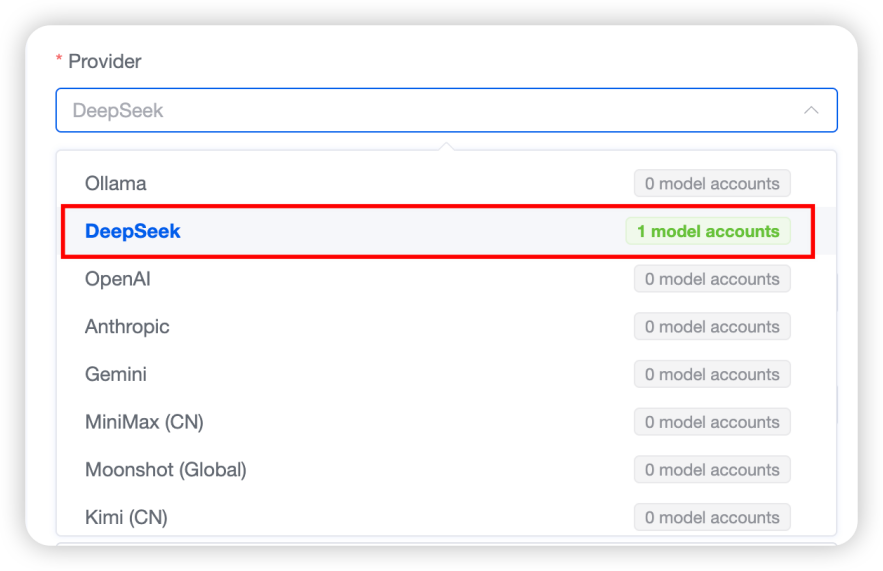Image resolution: width=883 pixels, height=571 pixels.
Task: Select OpenAI from the list
Action: tap(118, 279)
